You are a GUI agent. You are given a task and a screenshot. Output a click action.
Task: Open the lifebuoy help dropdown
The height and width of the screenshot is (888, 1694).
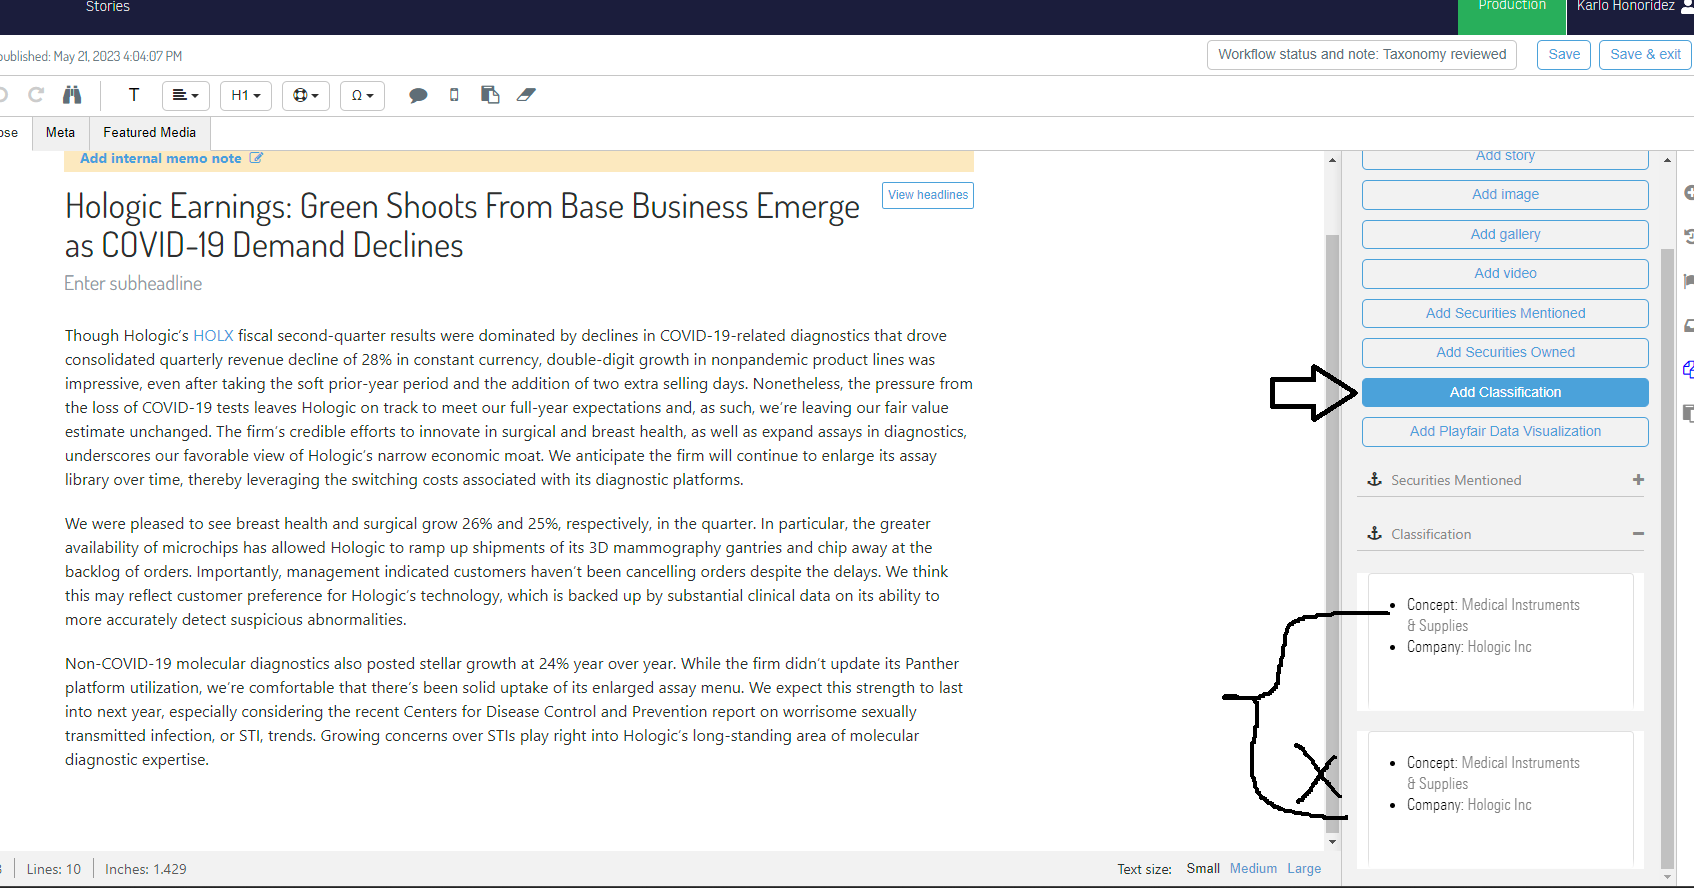[x=305, y=96]
